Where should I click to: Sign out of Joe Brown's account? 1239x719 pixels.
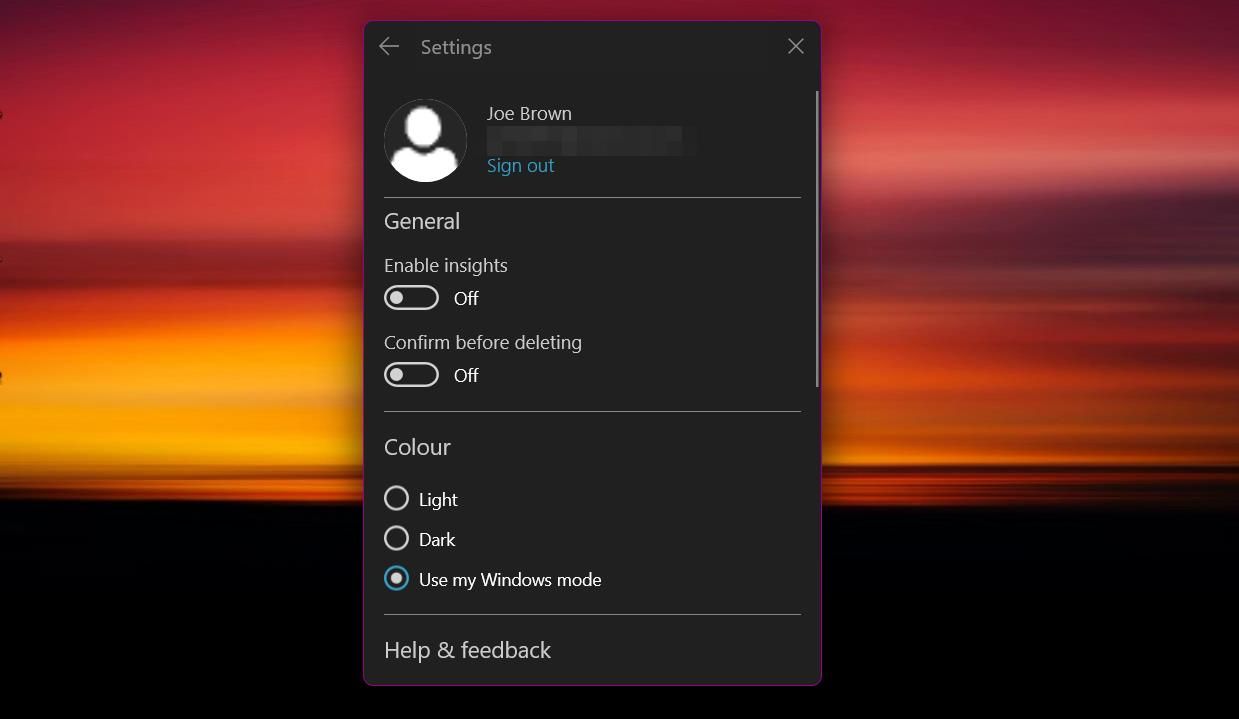(520, 165)
